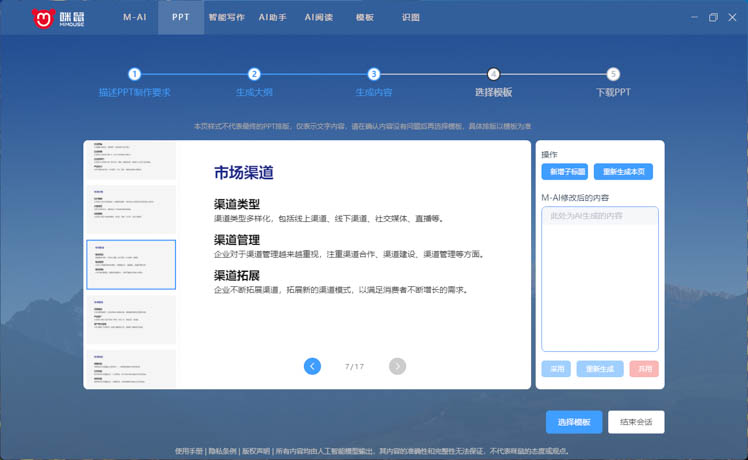Click the 采用 button
The height and width of the screenshot is (460, 748).
tap(556, 369)
